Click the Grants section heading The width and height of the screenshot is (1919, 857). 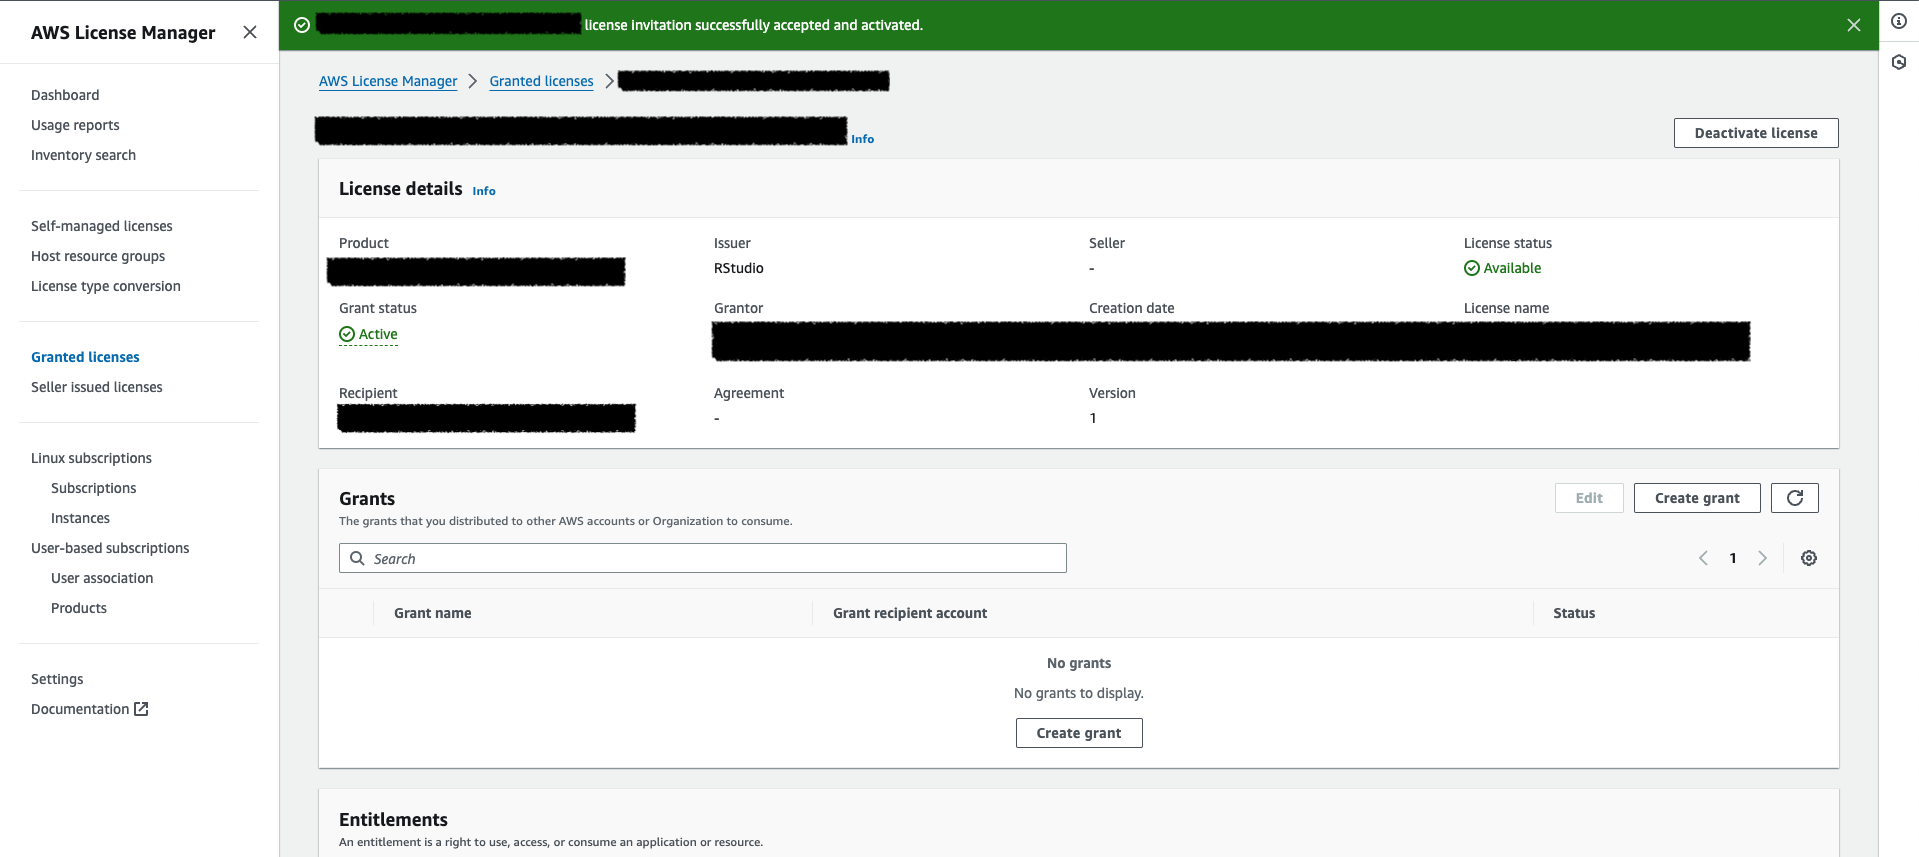tap(367, 499)
